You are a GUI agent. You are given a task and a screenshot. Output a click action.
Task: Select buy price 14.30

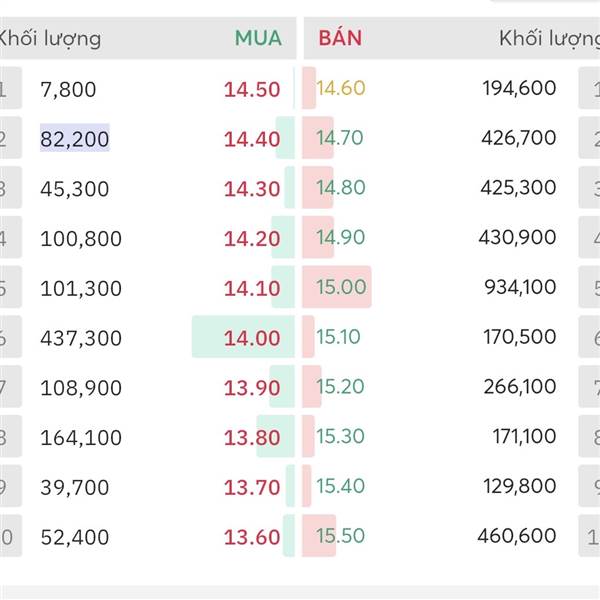252,189
